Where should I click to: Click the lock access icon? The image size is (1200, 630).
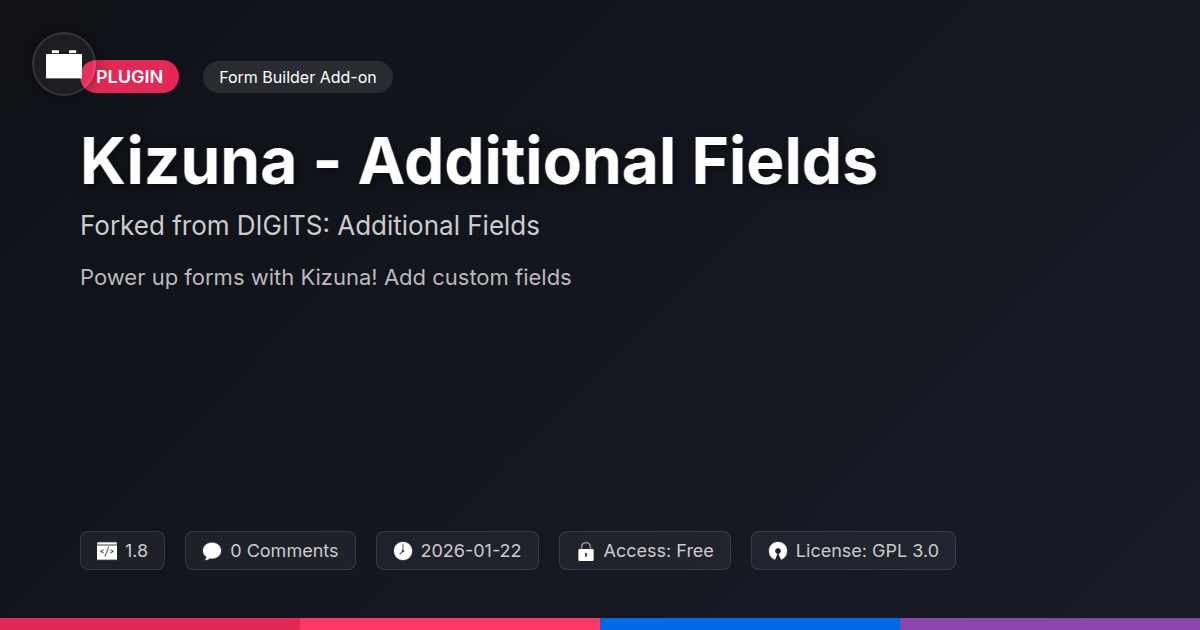tap(586, 551)
